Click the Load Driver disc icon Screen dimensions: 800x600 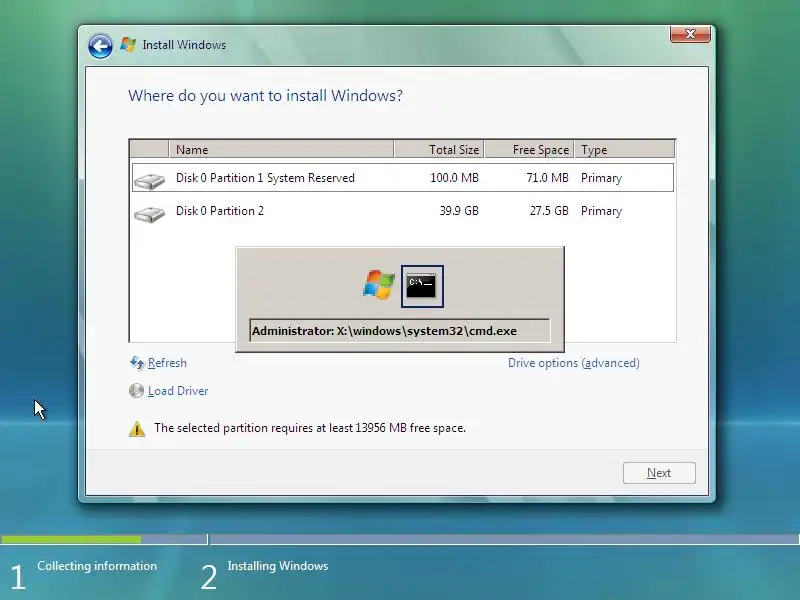136,391
